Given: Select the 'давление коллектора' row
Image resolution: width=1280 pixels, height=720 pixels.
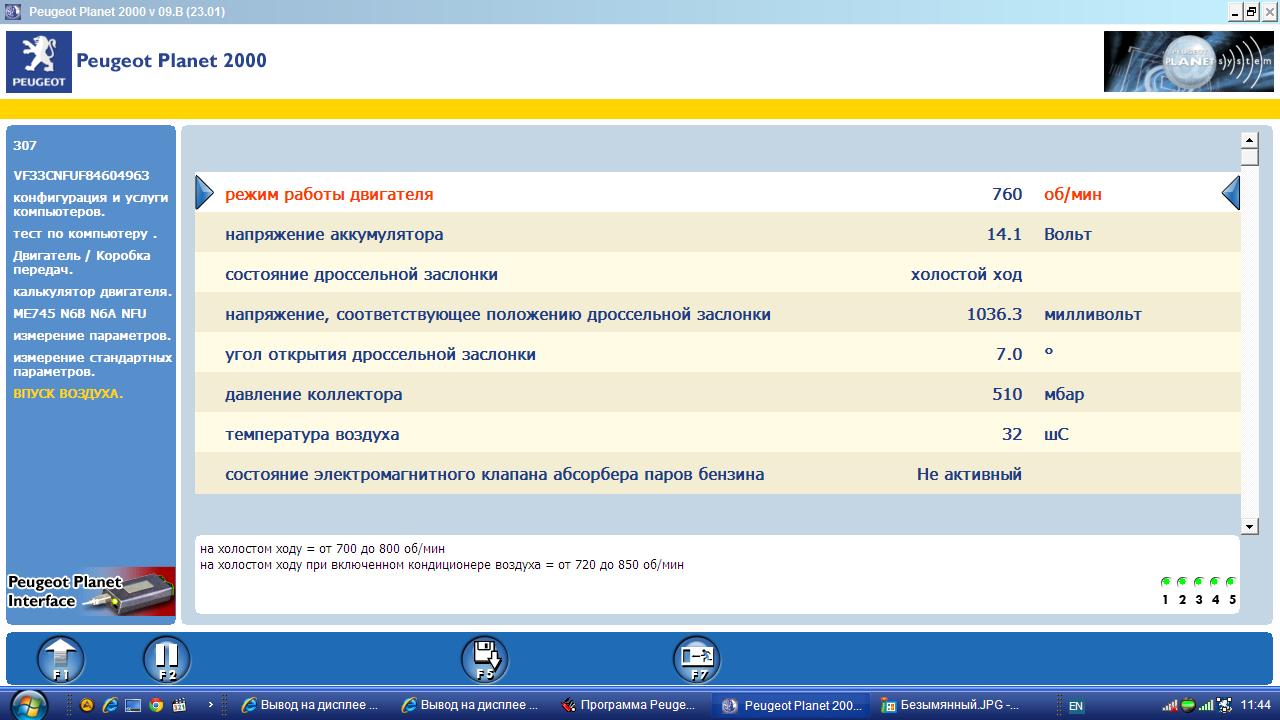Looking at the screenshot, I should point(717,393).
